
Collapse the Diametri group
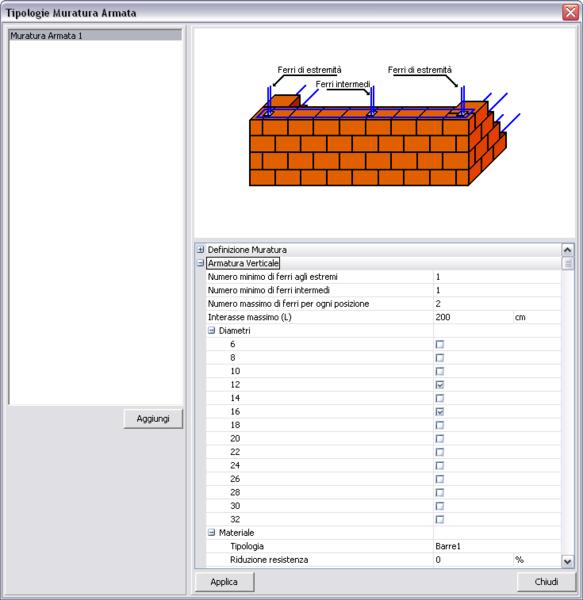212,331
